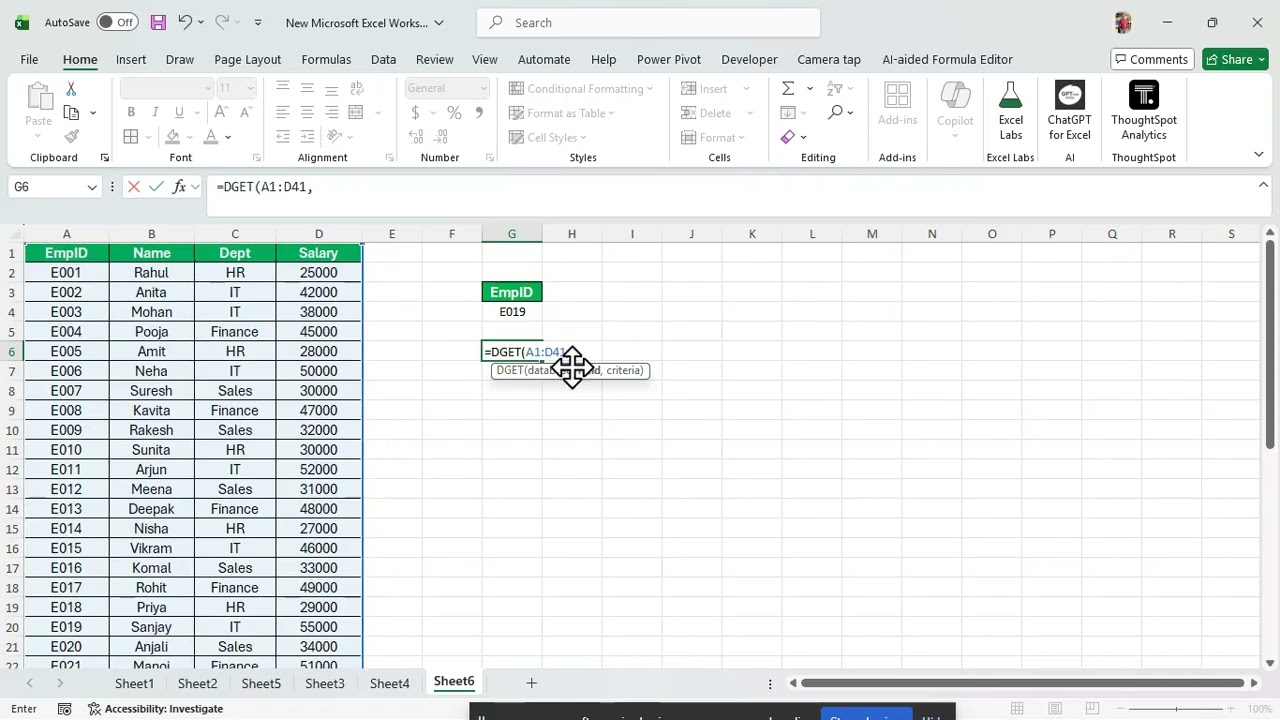Select the Developer tab
Viewport: 1280px width, 720px height.
point(749,59)
